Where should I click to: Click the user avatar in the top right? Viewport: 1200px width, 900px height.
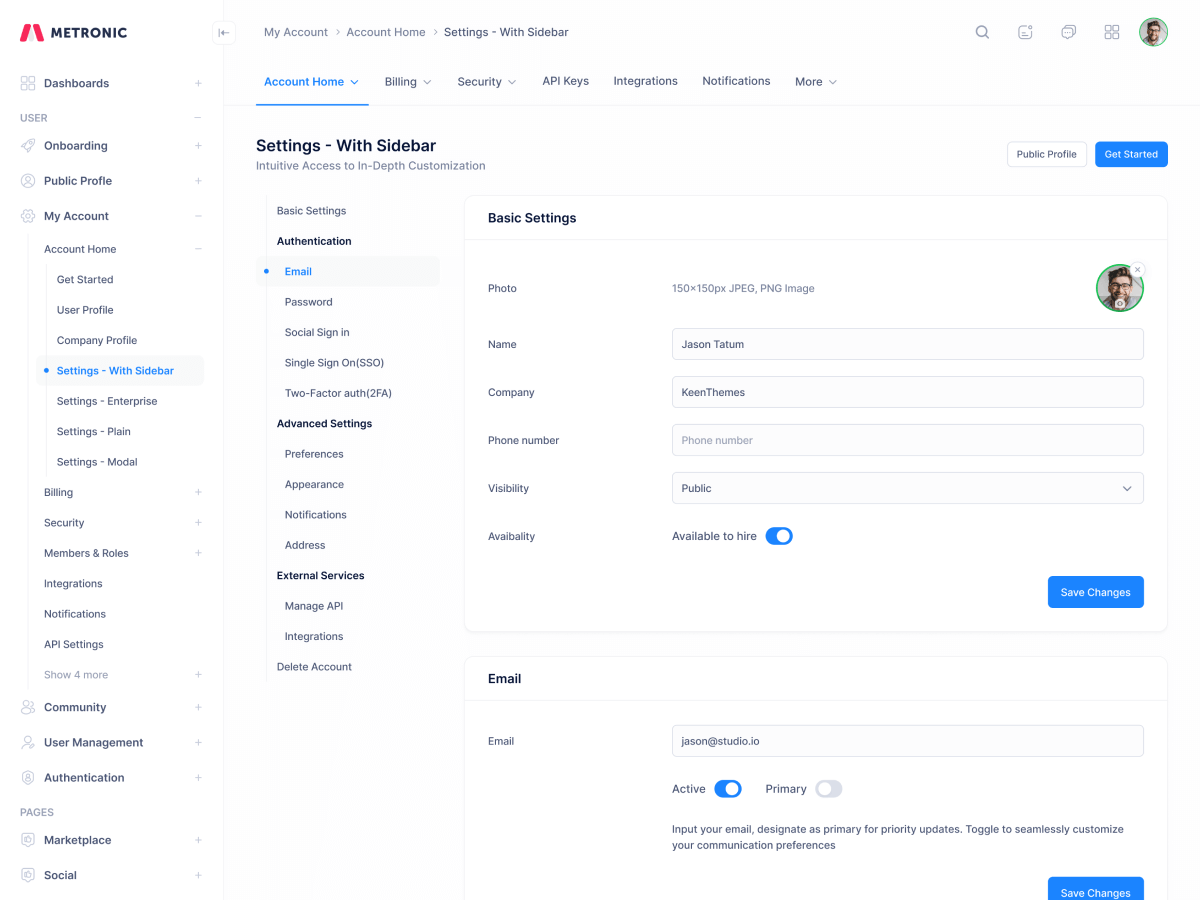1153,31
